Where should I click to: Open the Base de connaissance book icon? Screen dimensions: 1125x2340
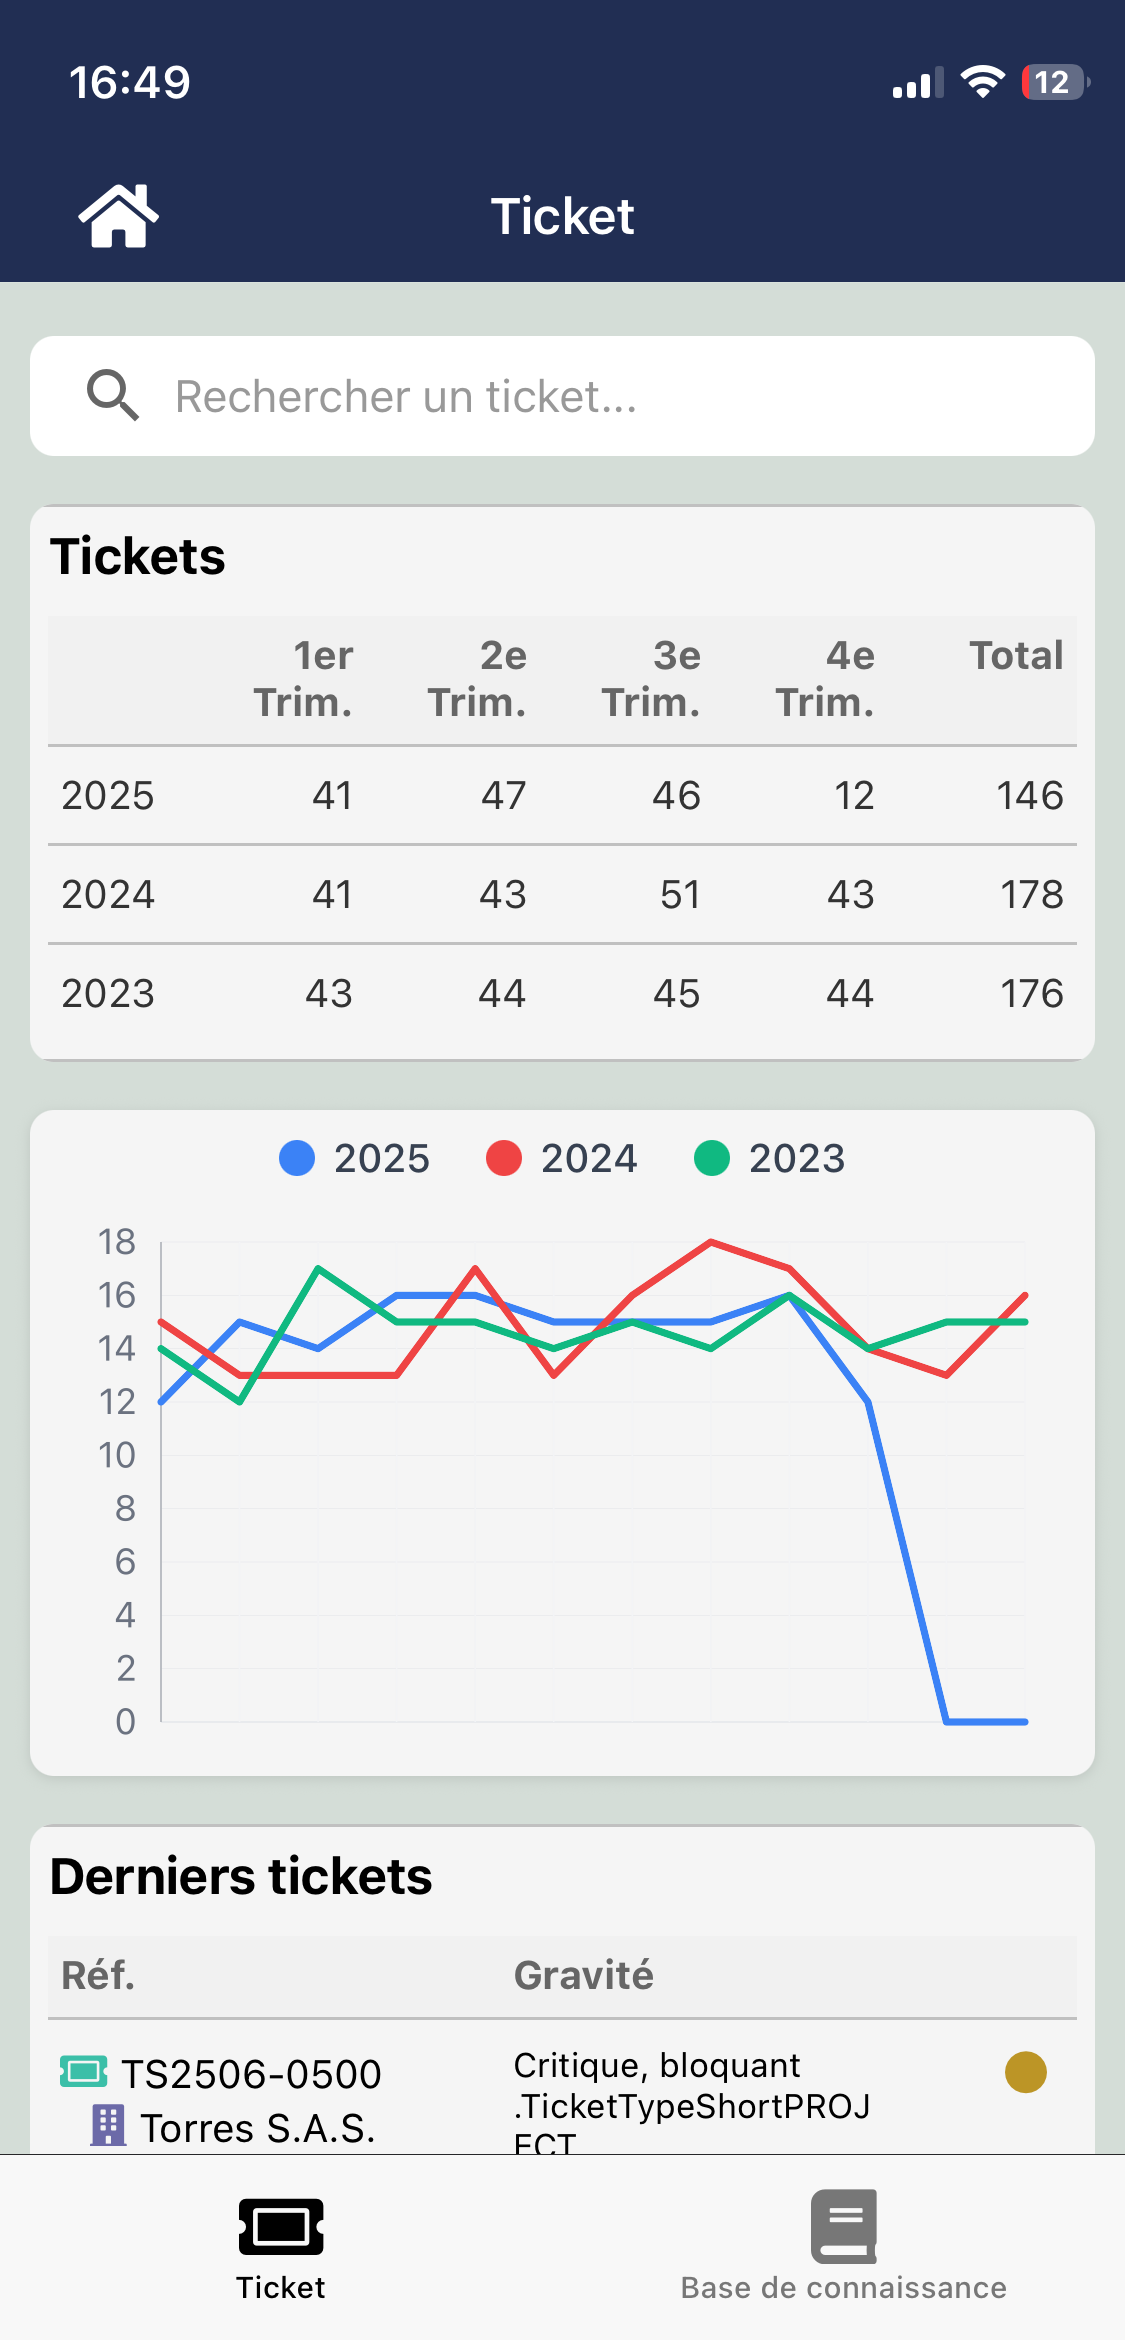point(844,2226)
